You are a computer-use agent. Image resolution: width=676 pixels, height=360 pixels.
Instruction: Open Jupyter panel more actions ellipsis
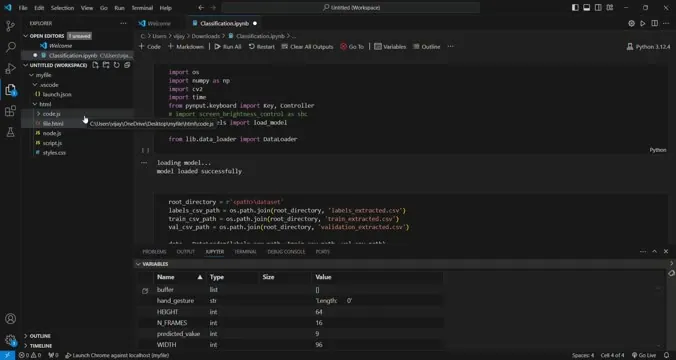click(643, 251)
